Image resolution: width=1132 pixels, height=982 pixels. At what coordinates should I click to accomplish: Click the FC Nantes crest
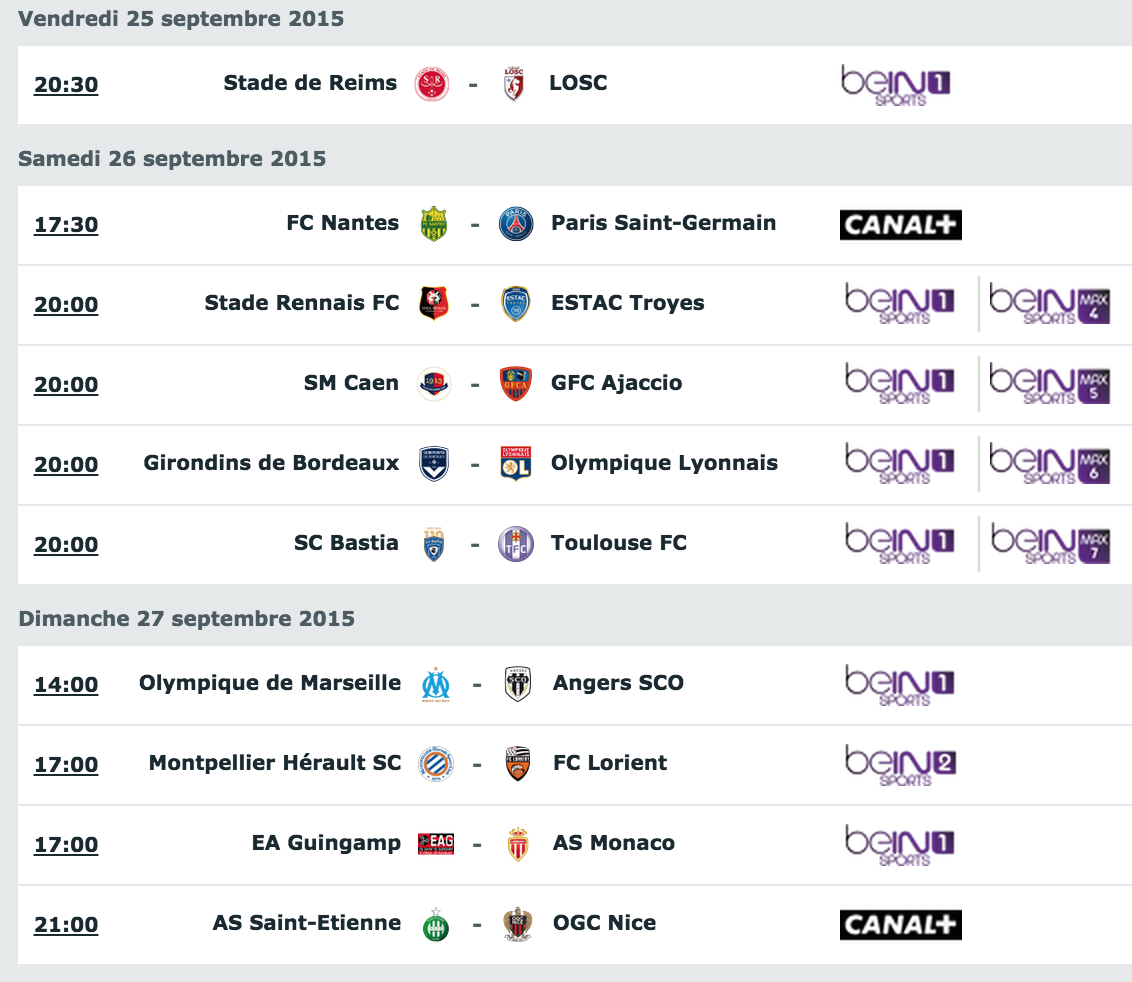coord(434,224)
